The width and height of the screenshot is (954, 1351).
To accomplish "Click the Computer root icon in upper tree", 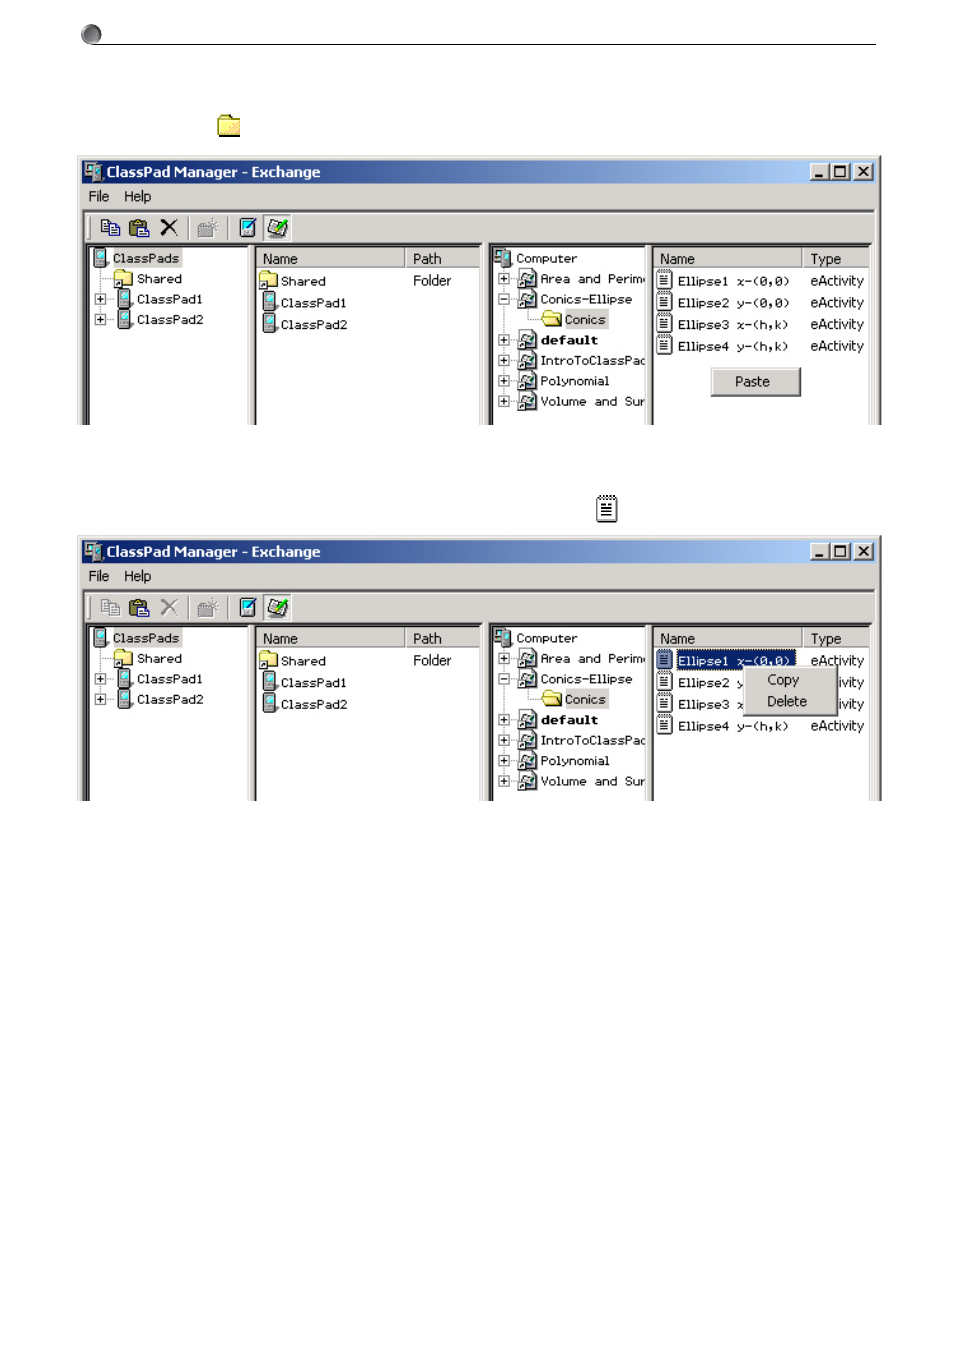I will click(x=502, y=258).
